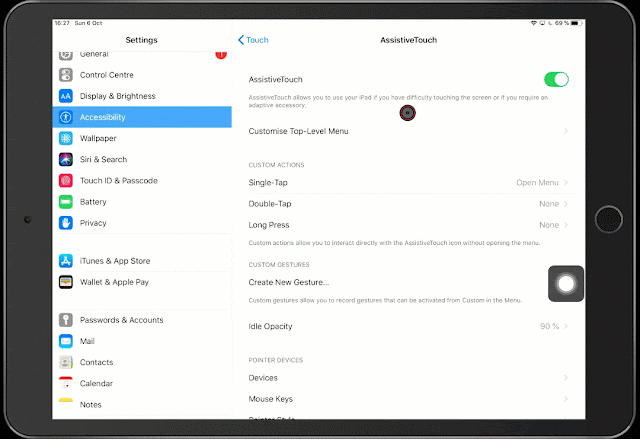The width and height of the screenshot is (640, 439).
Task: Tap the status bar time display
Action: tap(62, 23)
